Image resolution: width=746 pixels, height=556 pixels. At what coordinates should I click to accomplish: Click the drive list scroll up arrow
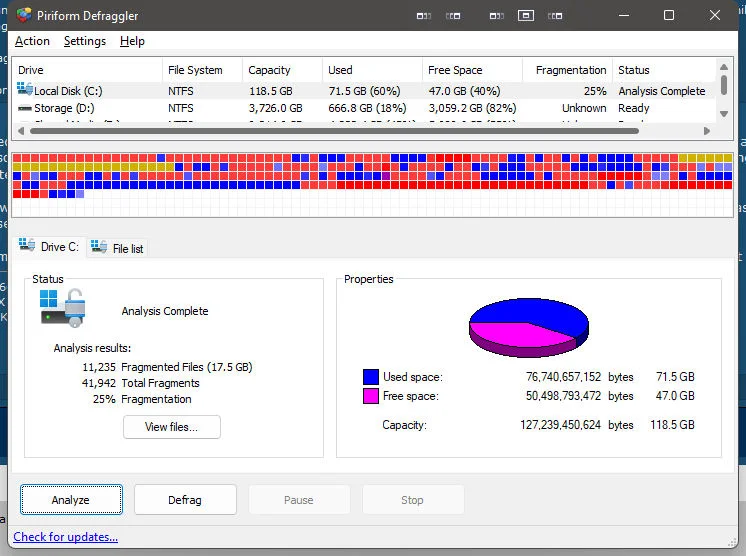tap(724, 67)
